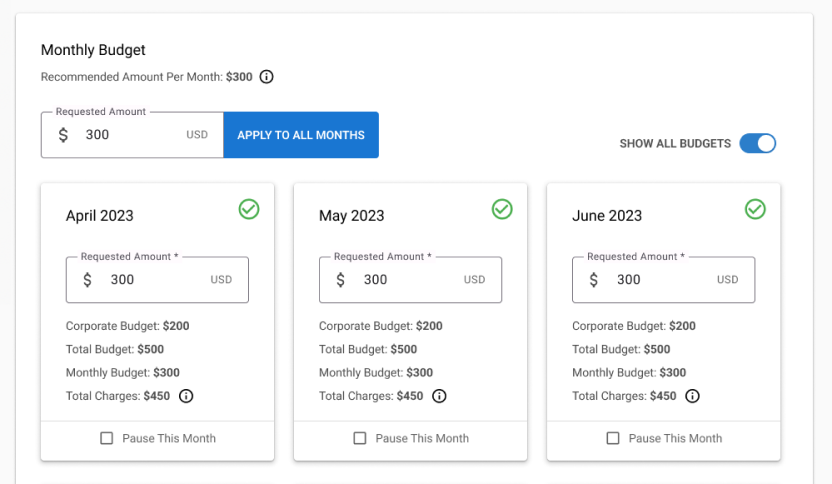
Task: Check Pause This Month for May 2023
Action: [x=360, y=438]
